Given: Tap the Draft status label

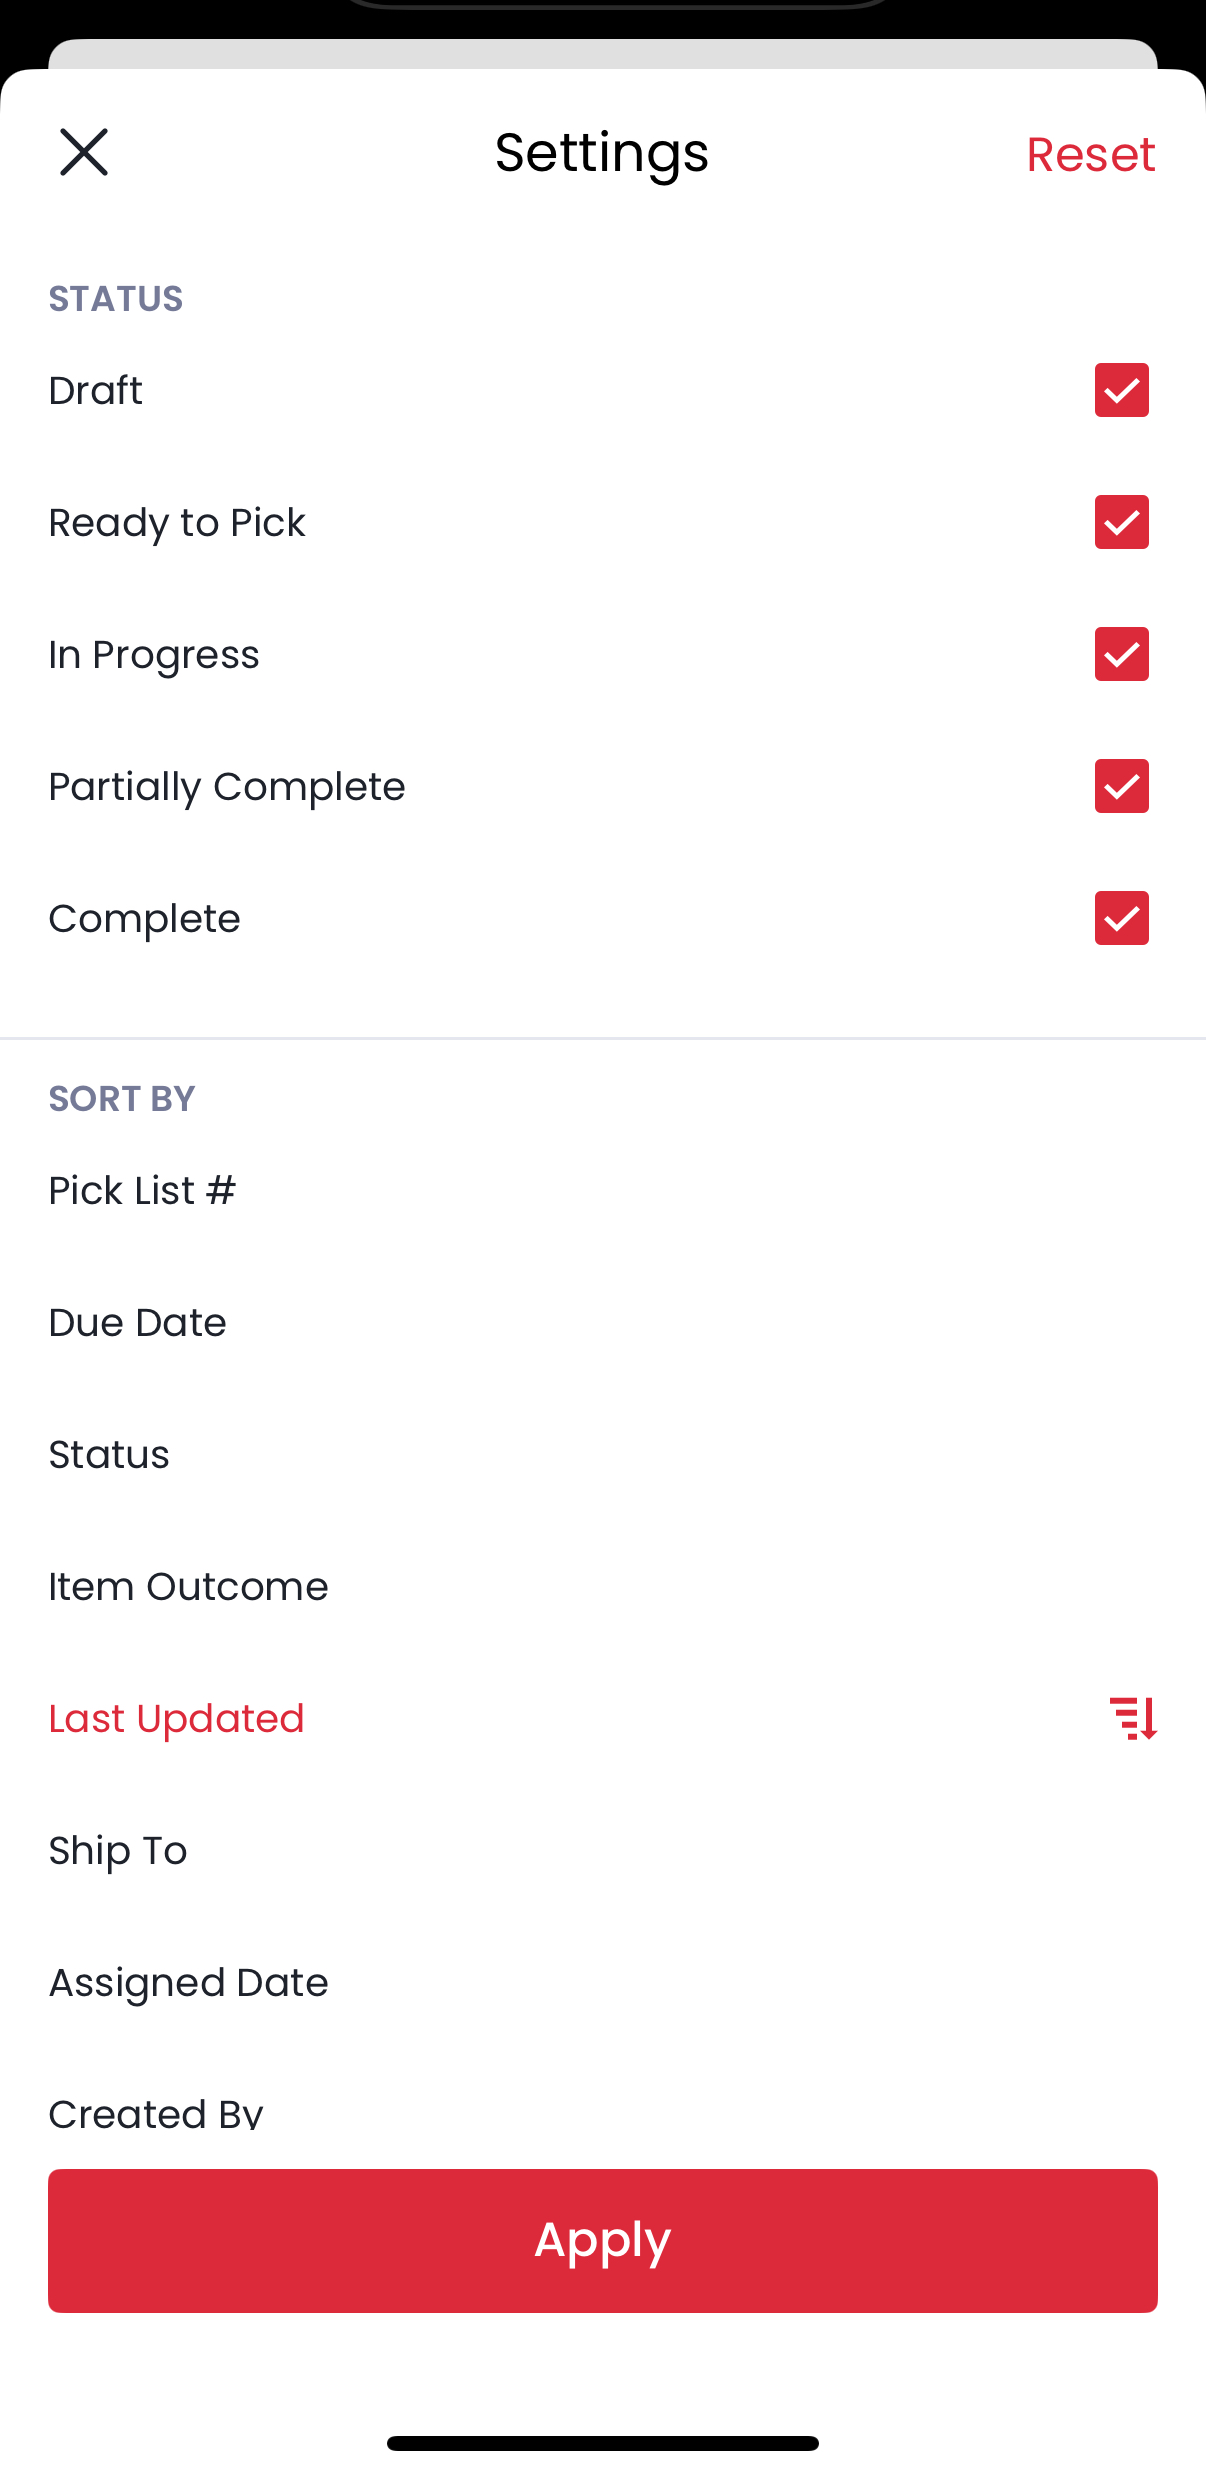Looking at the screenshot, I should click(x=96, y=391).
